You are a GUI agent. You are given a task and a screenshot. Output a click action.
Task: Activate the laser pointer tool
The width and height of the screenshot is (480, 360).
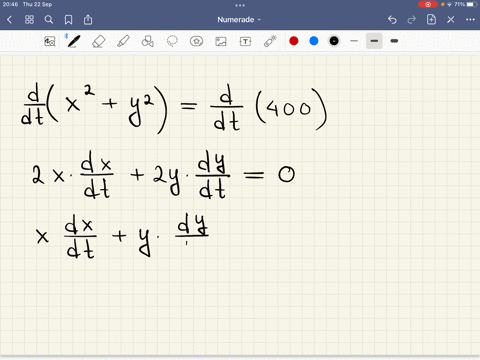coord(270,41)
